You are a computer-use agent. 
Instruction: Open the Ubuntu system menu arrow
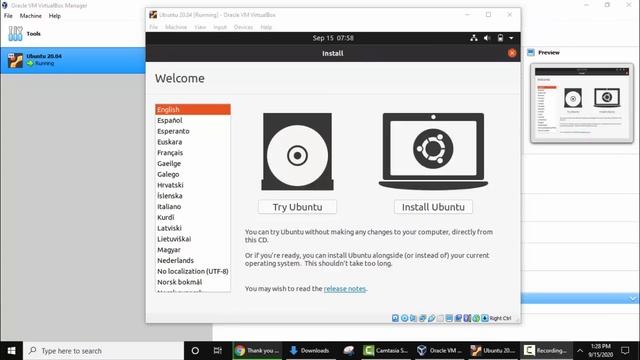tap(511, 38)
